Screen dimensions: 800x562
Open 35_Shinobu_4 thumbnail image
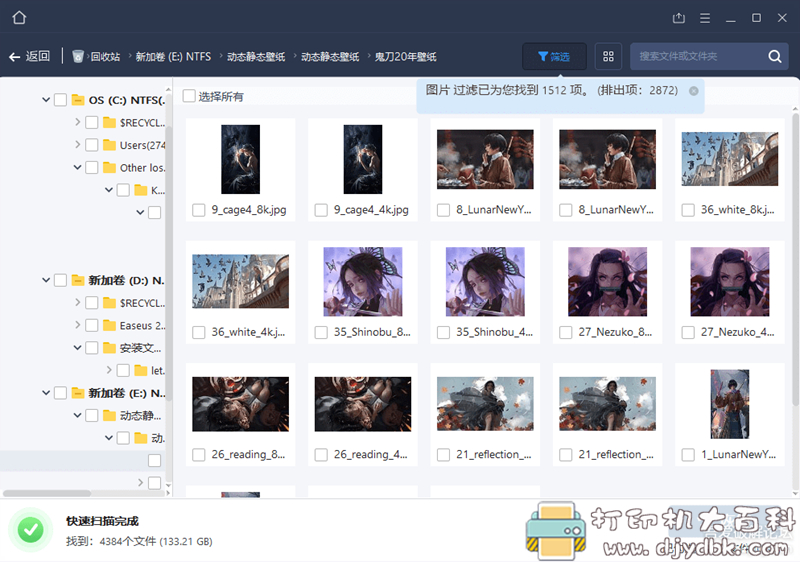coord(485,282)
